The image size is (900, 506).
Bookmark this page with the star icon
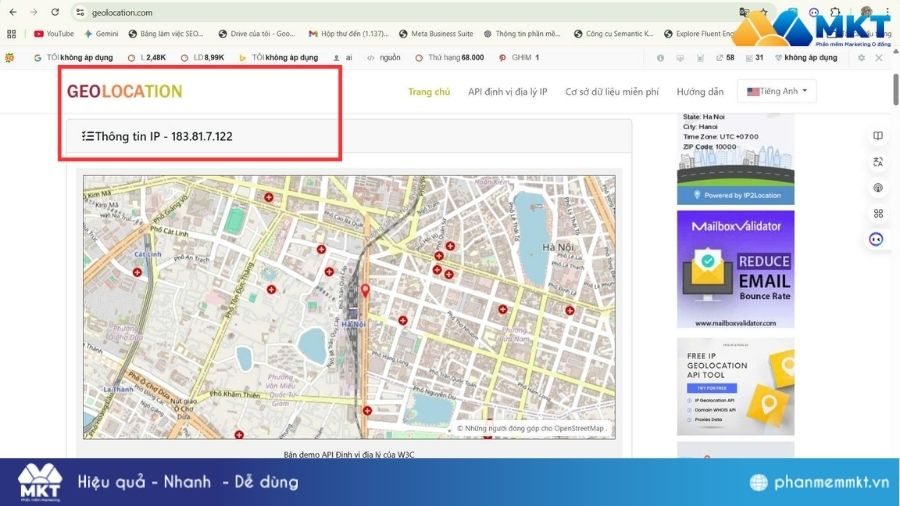(764, 12)
